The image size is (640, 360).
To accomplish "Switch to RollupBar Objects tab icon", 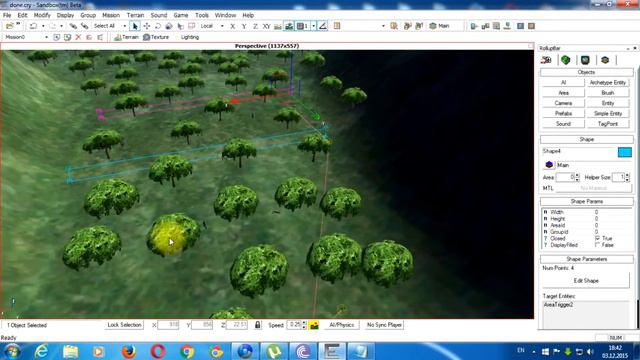I will pyautogui.click(x=546, y=60).
